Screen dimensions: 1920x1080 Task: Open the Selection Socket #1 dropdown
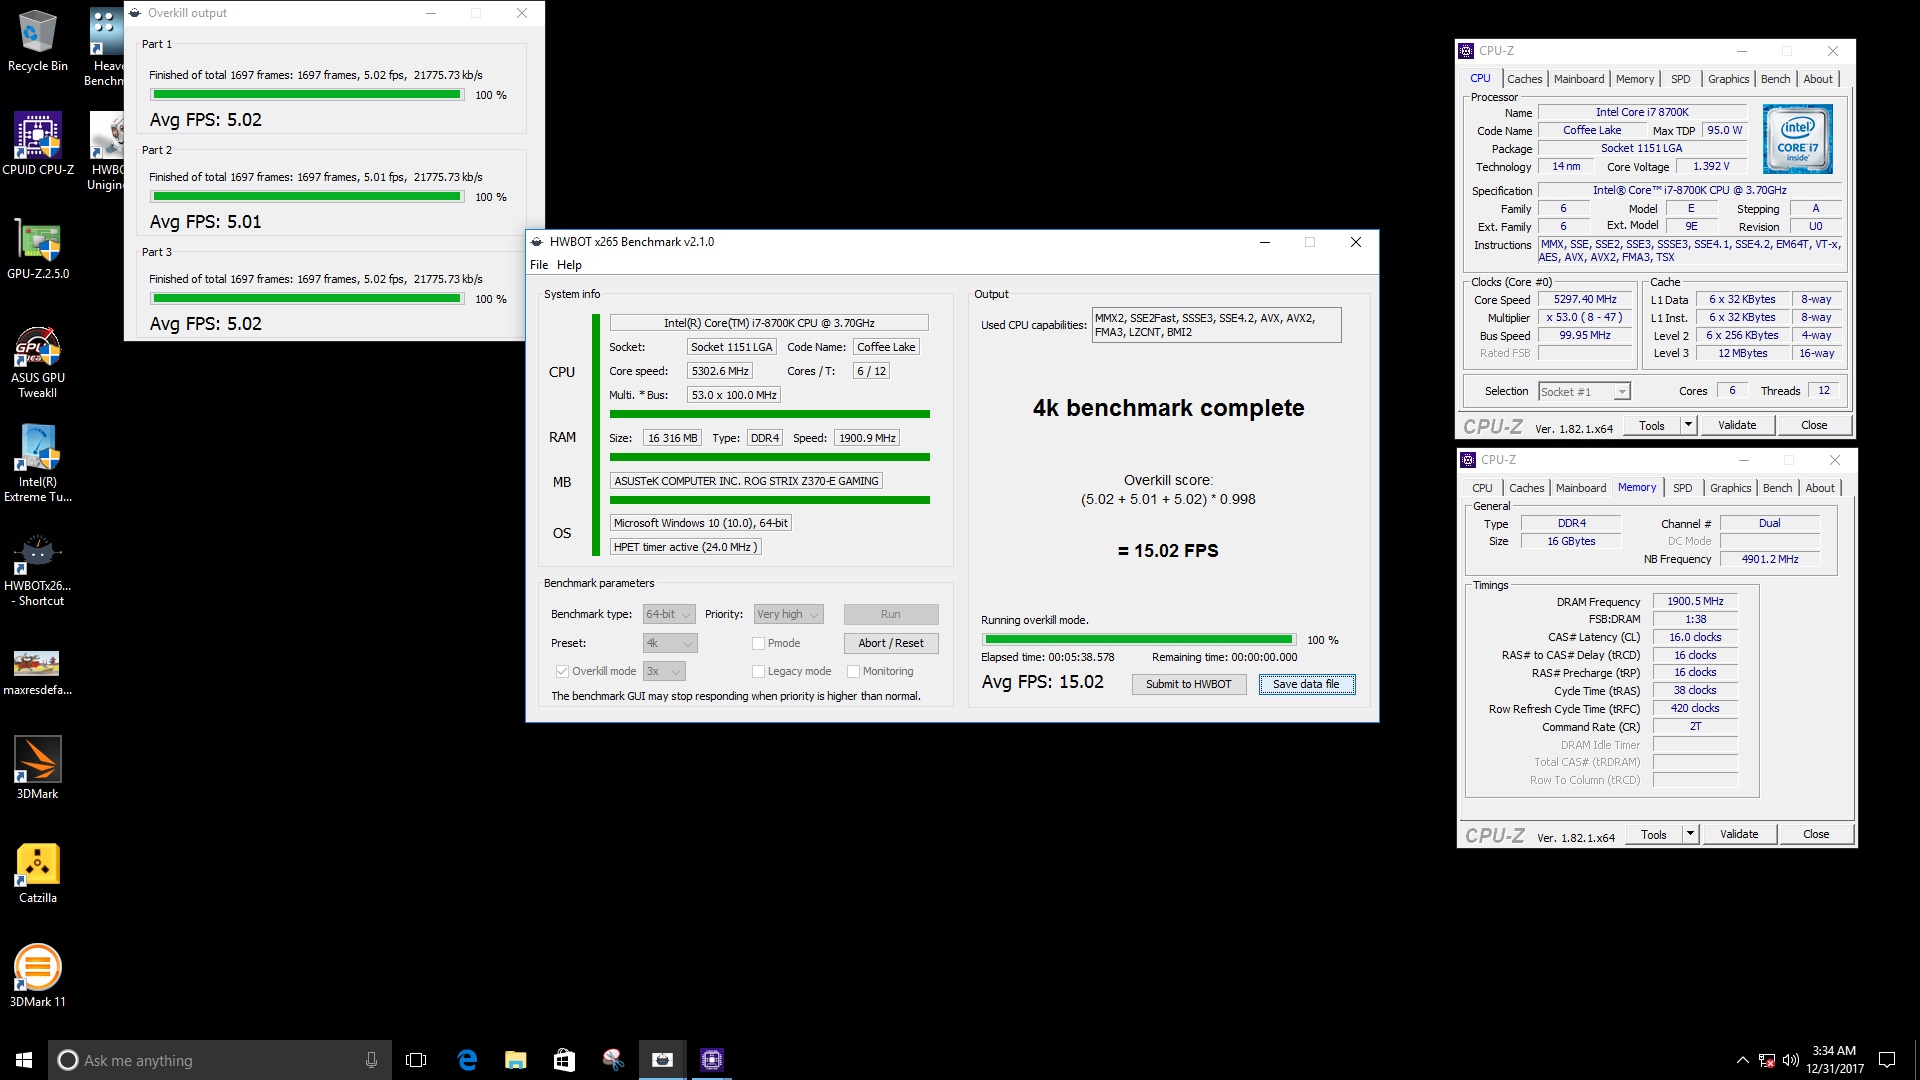[1584, 391]
